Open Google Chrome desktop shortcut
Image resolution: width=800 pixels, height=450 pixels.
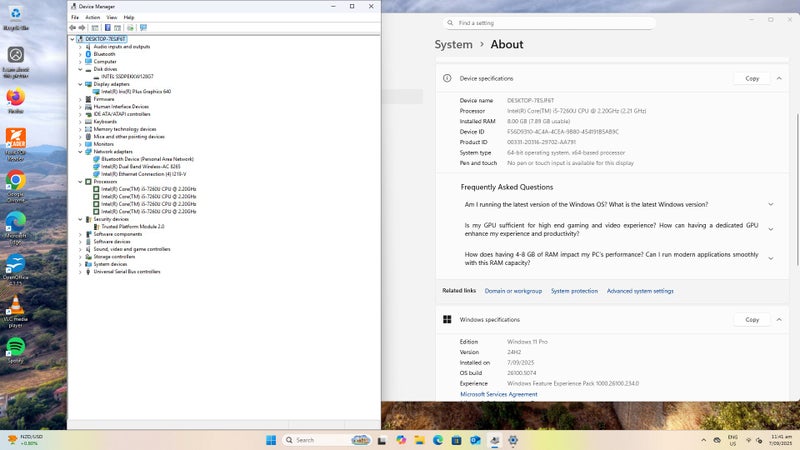point(15,181)
